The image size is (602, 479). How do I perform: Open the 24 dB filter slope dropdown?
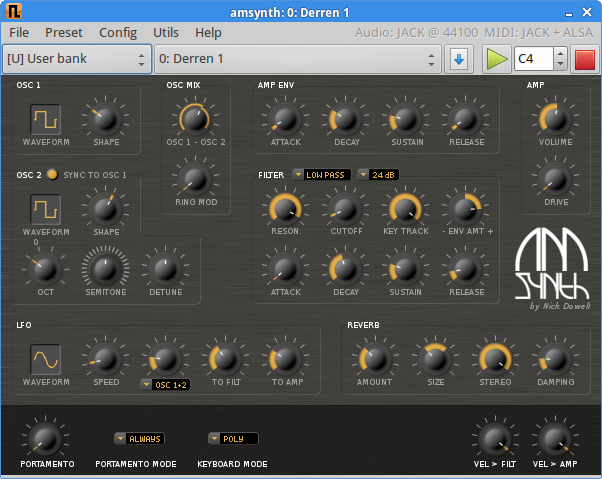pyautogui.click(x=378, y=175)
